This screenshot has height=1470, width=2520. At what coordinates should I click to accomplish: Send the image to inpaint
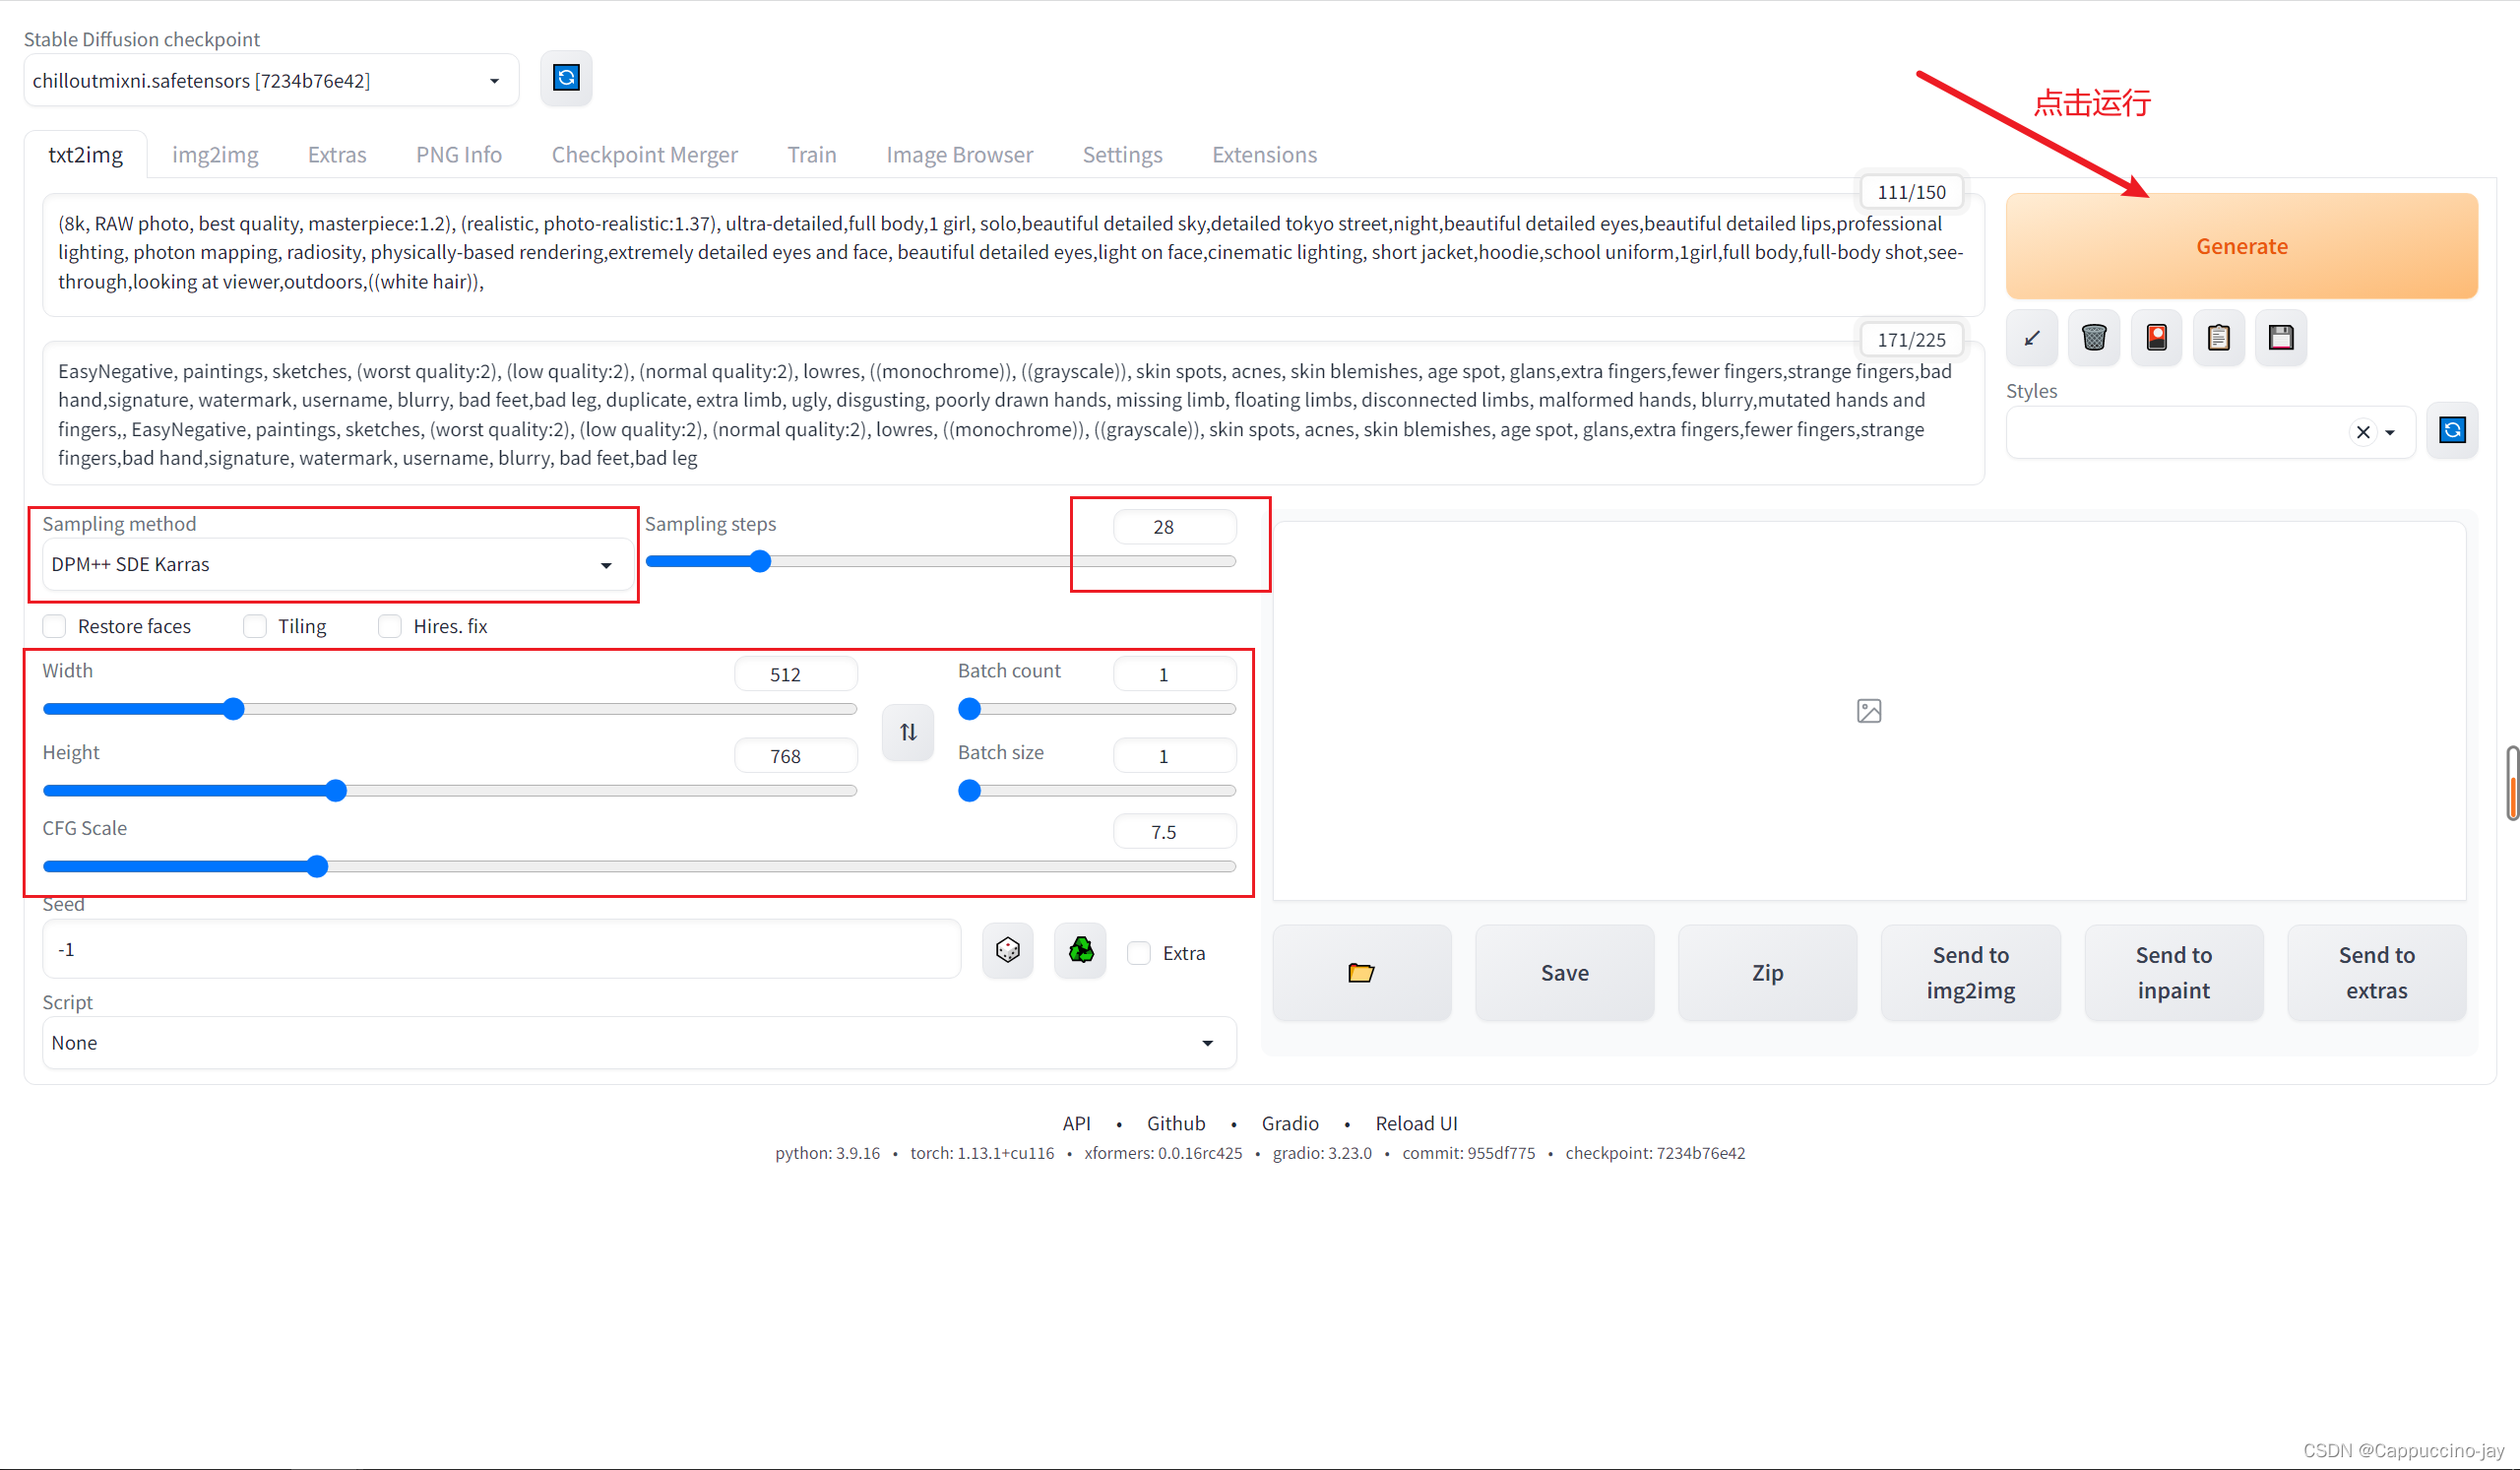point(2173,973)
